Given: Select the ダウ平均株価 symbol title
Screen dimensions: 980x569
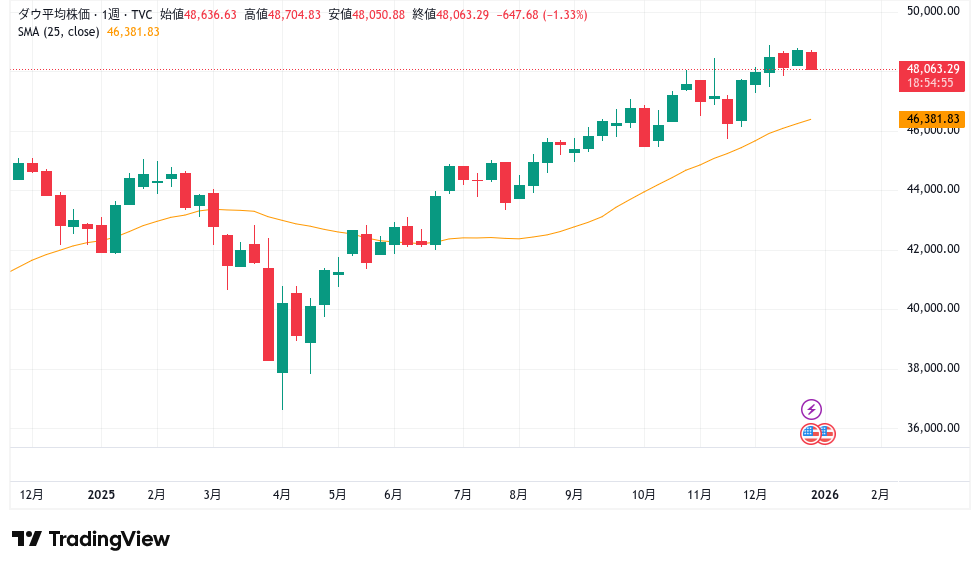Looking at the screenshot, I should point(55,15).
